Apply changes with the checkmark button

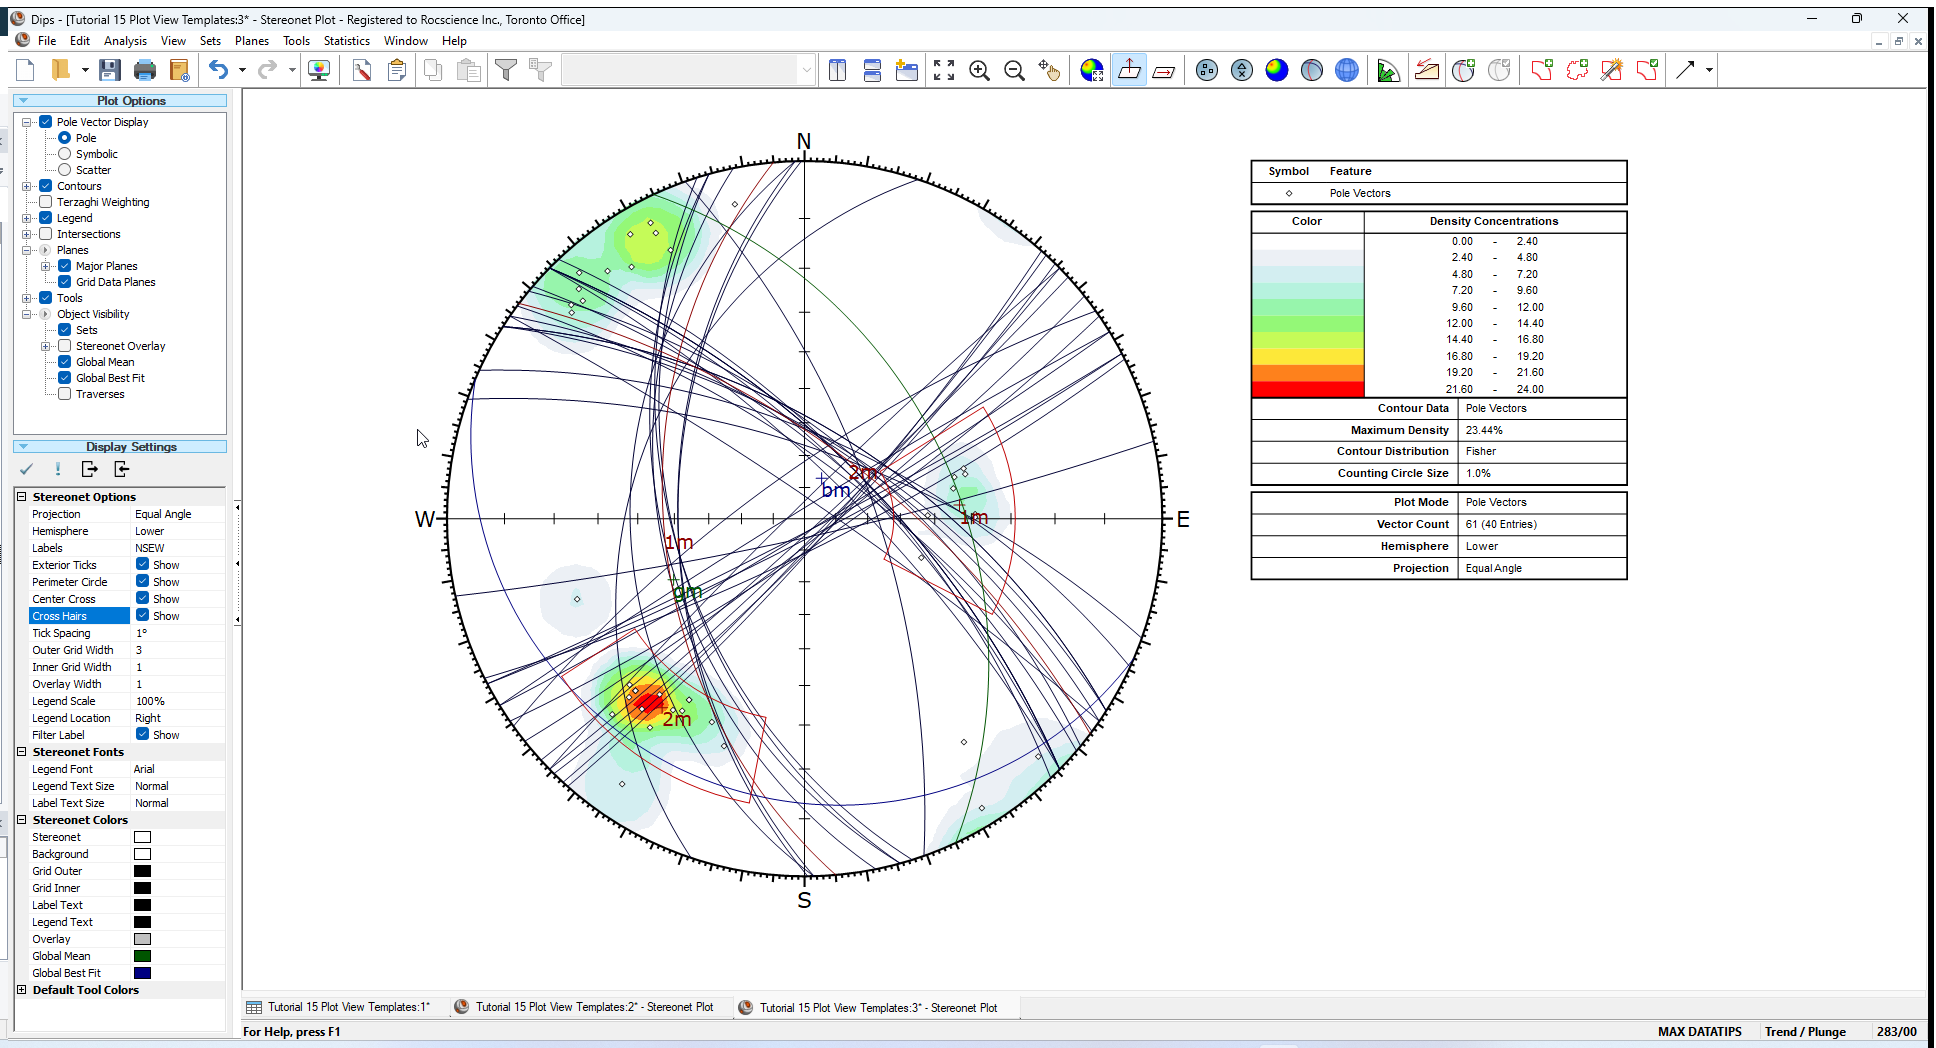(26, 469)
